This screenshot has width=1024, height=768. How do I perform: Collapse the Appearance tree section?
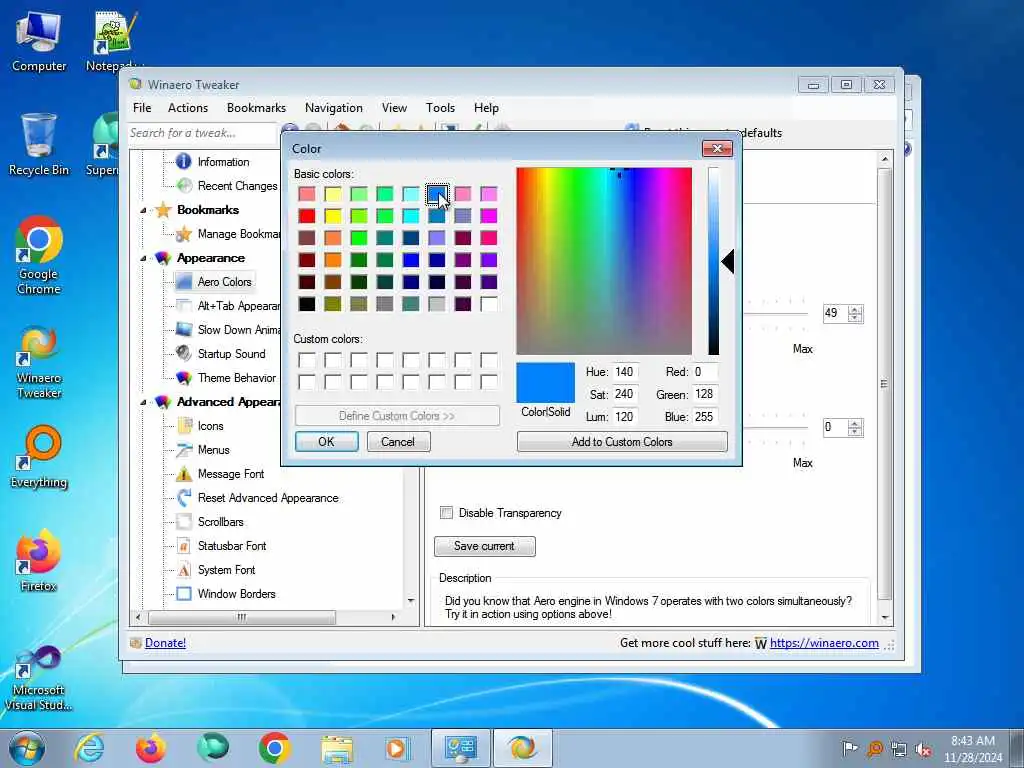point(143,259)
